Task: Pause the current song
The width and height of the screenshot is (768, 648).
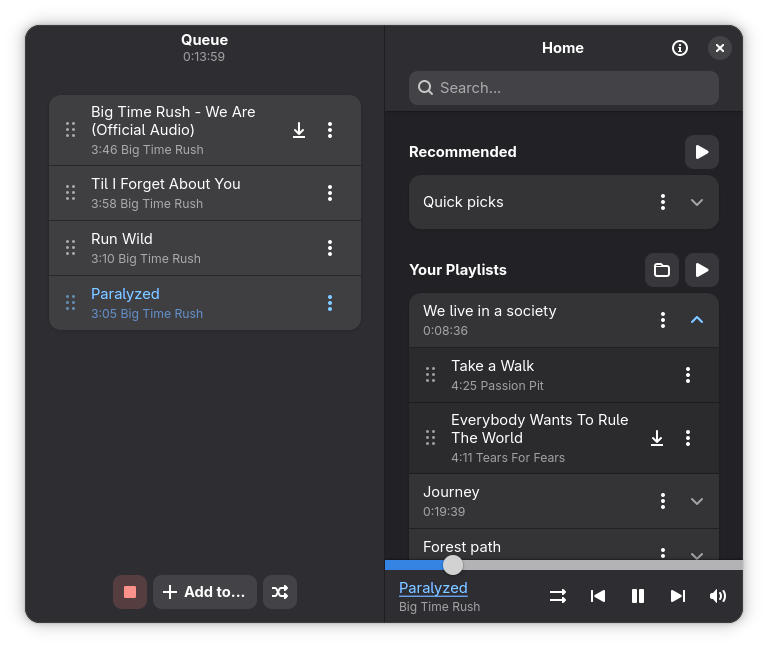Action: click(638, 596)
